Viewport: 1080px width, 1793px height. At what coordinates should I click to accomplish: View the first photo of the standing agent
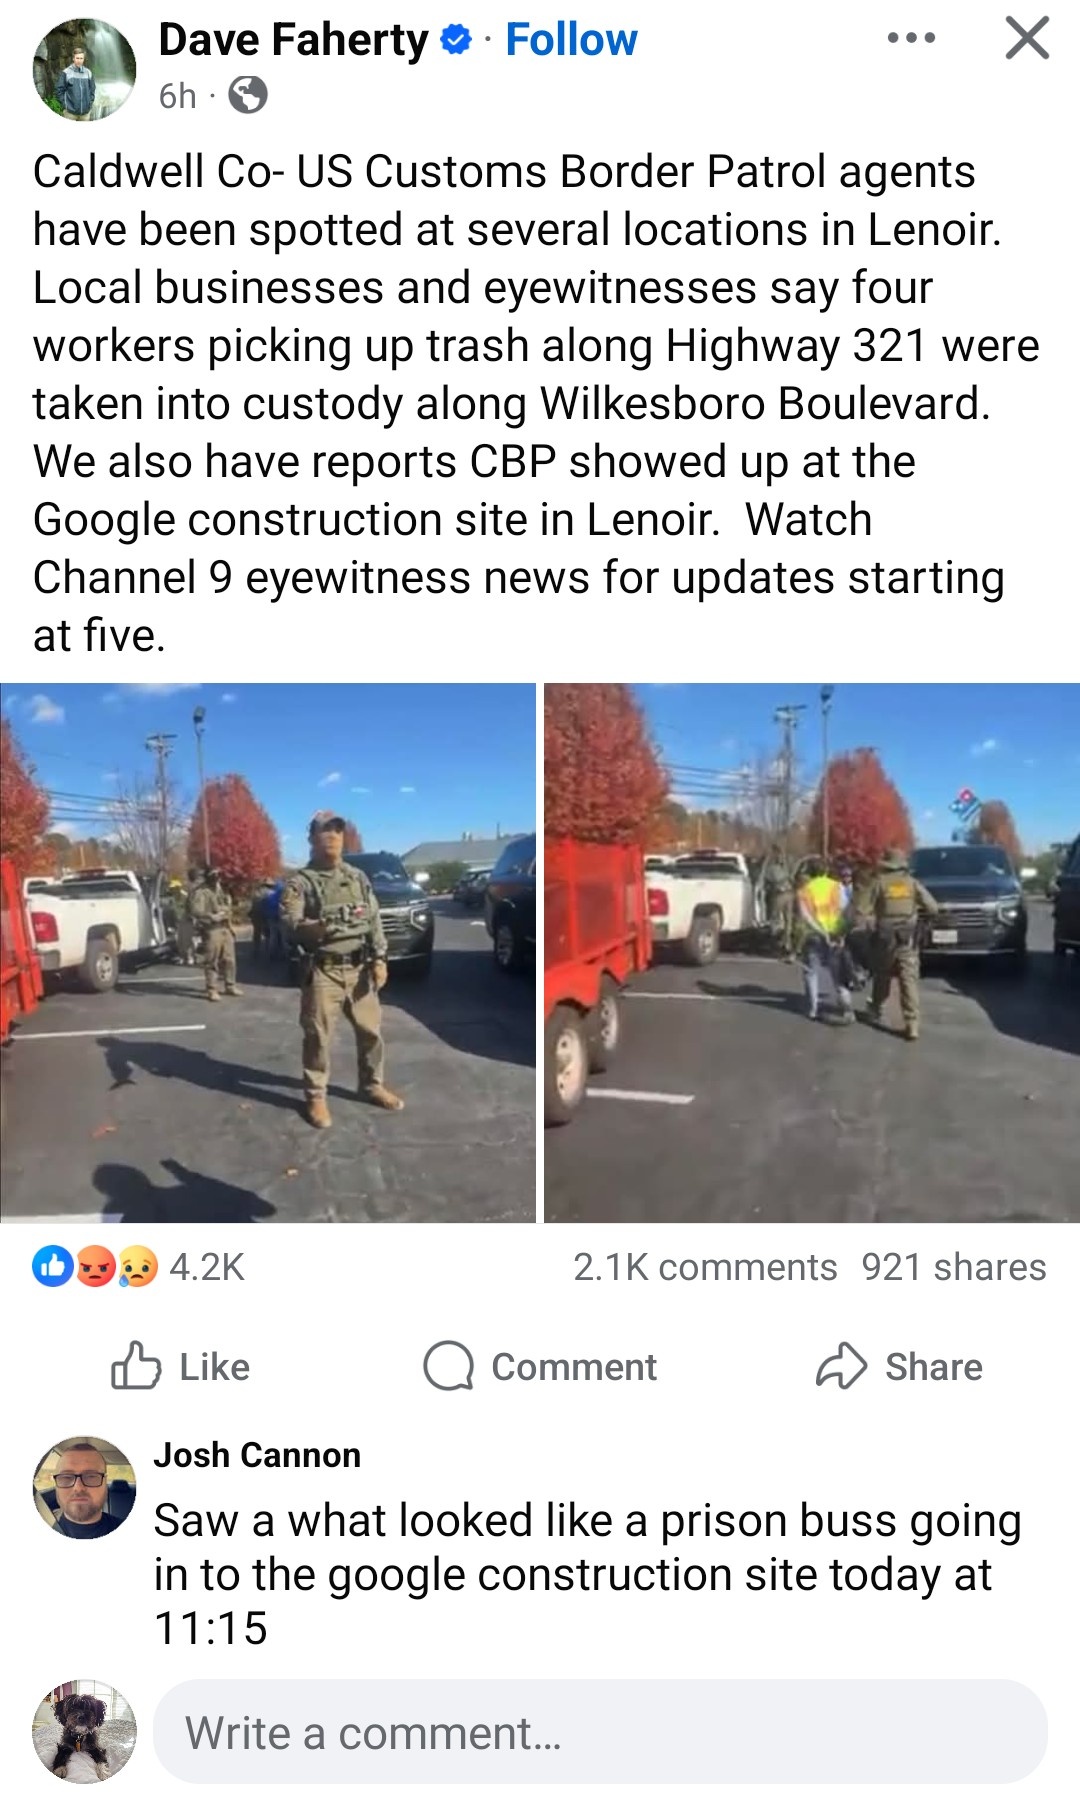[x=268, y=952]
